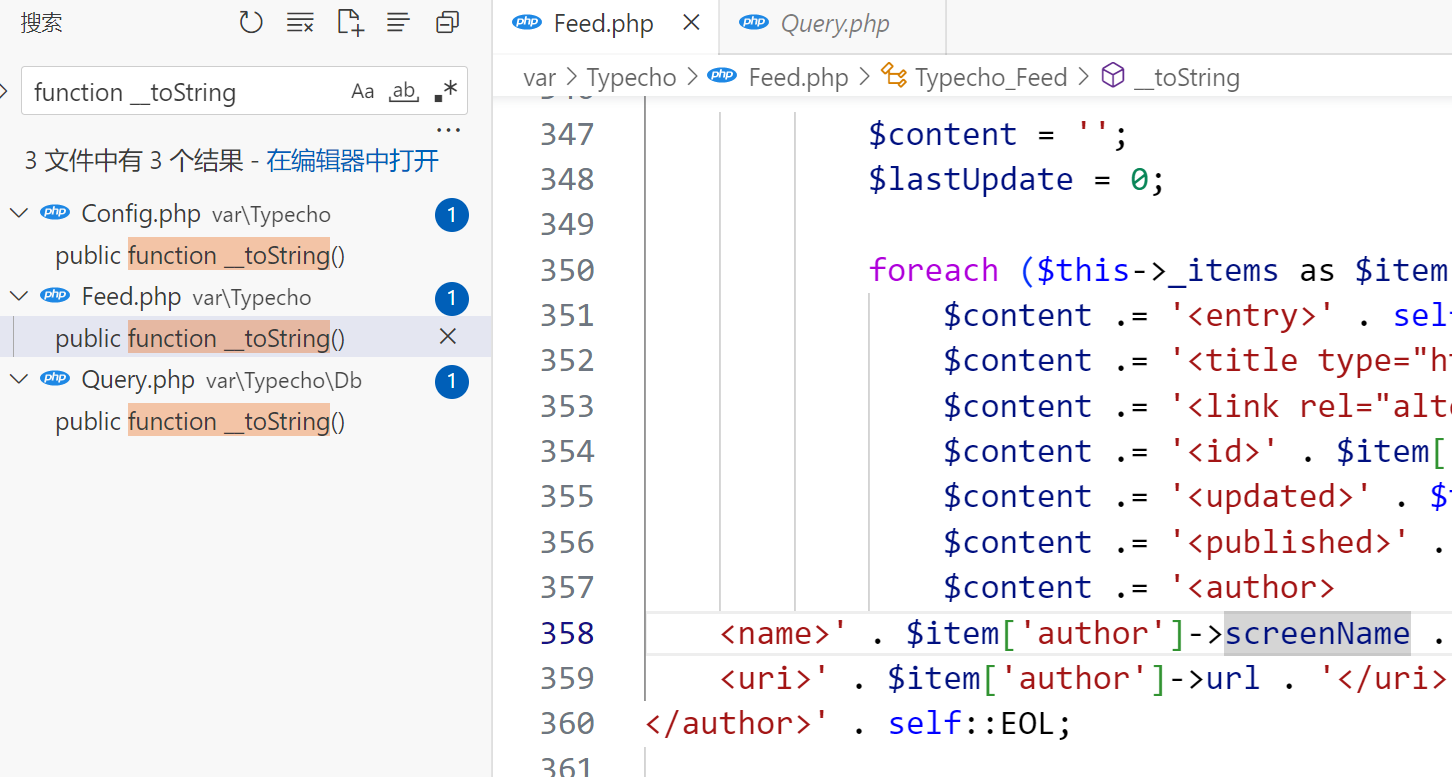1452x777 pixels.
Task: Collapse Query.php search result group
Action: point(19,380)
